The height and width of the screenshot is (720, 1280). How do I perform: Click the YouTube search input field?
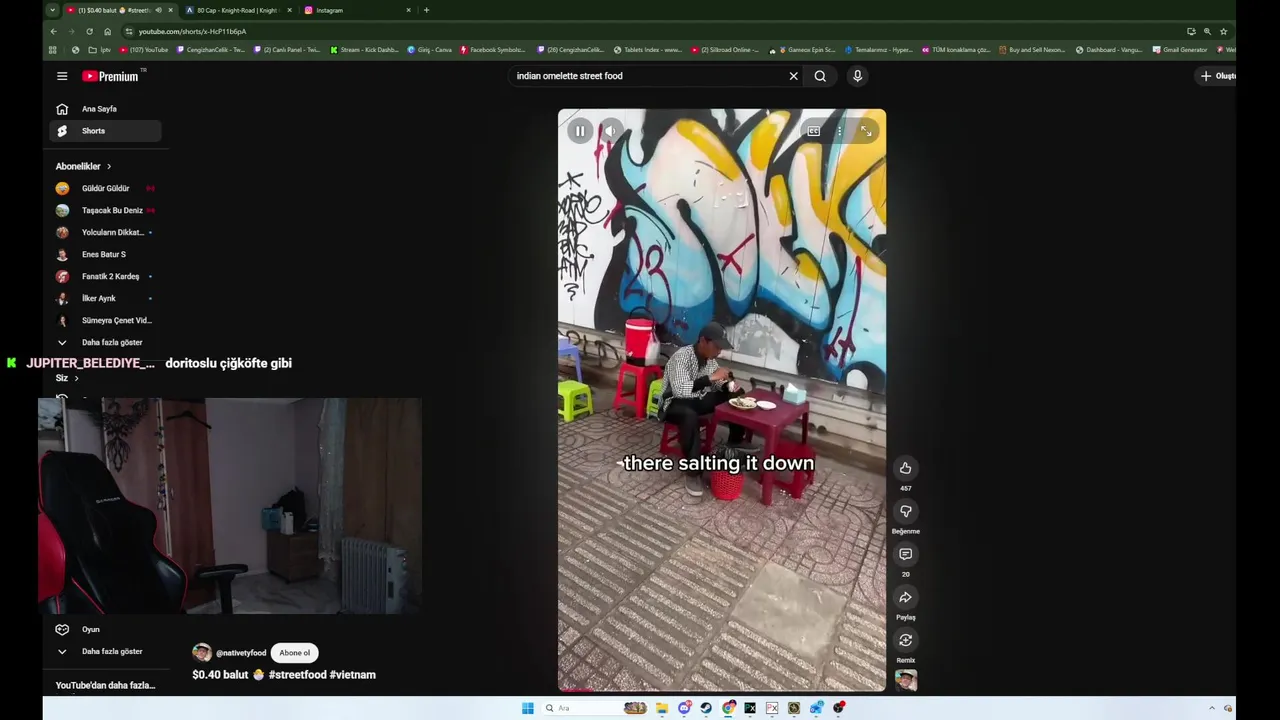click(x=648, y=76)
